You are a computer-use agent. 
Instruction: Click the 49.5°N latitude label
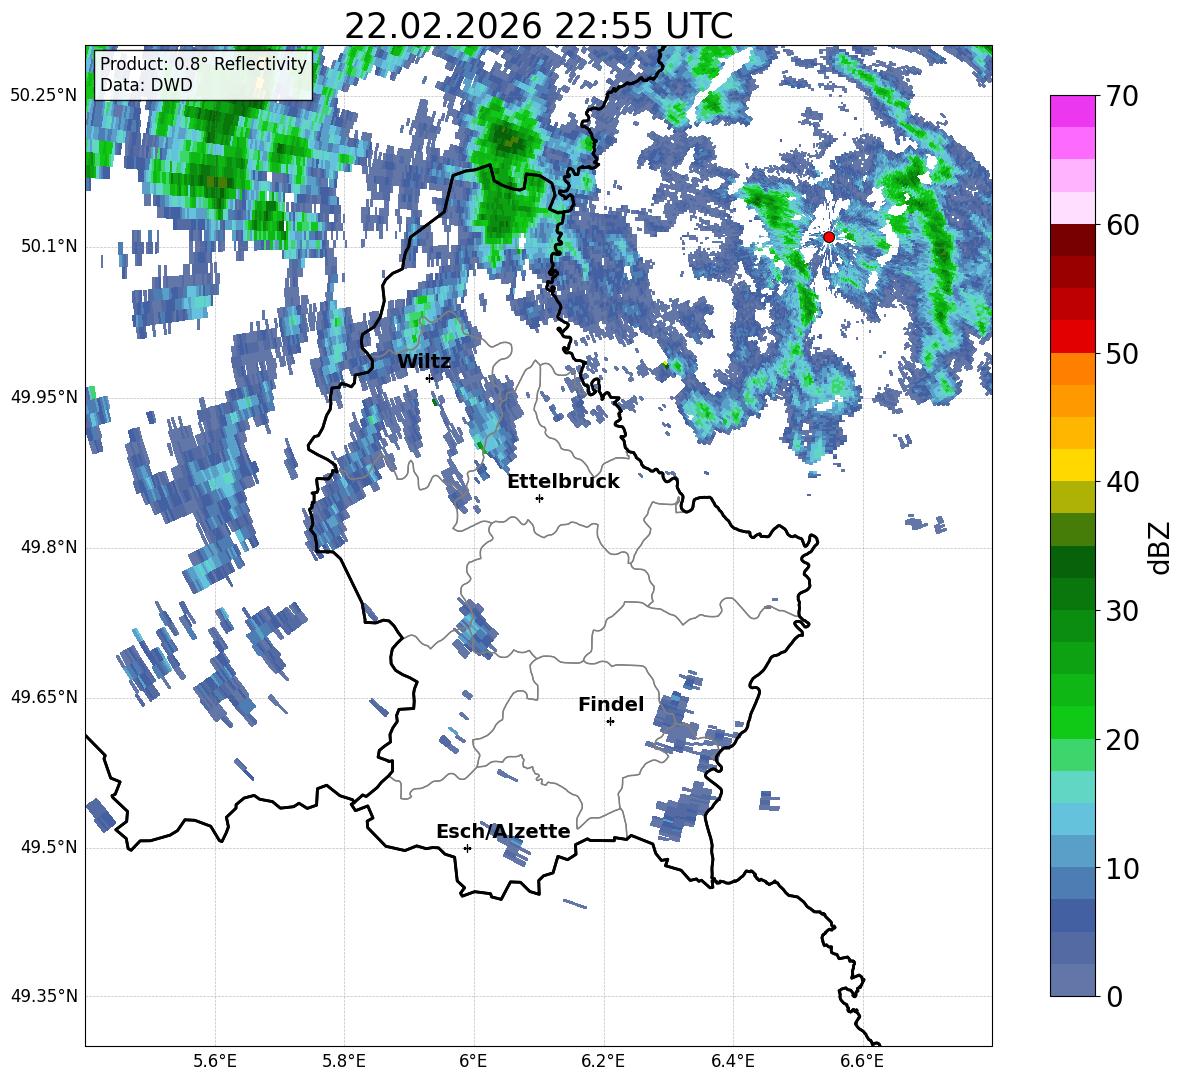tap(49, 847)
